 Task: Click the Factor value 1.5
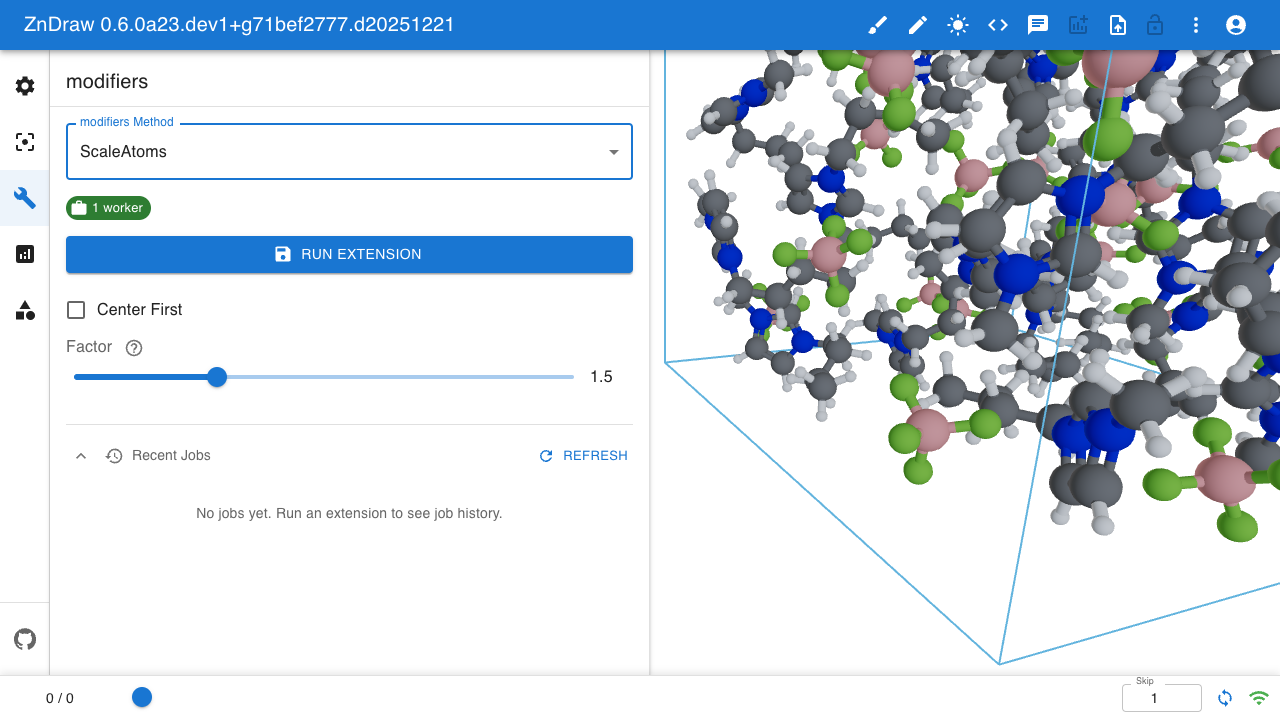pyautogui.click(x=601, y=377)
